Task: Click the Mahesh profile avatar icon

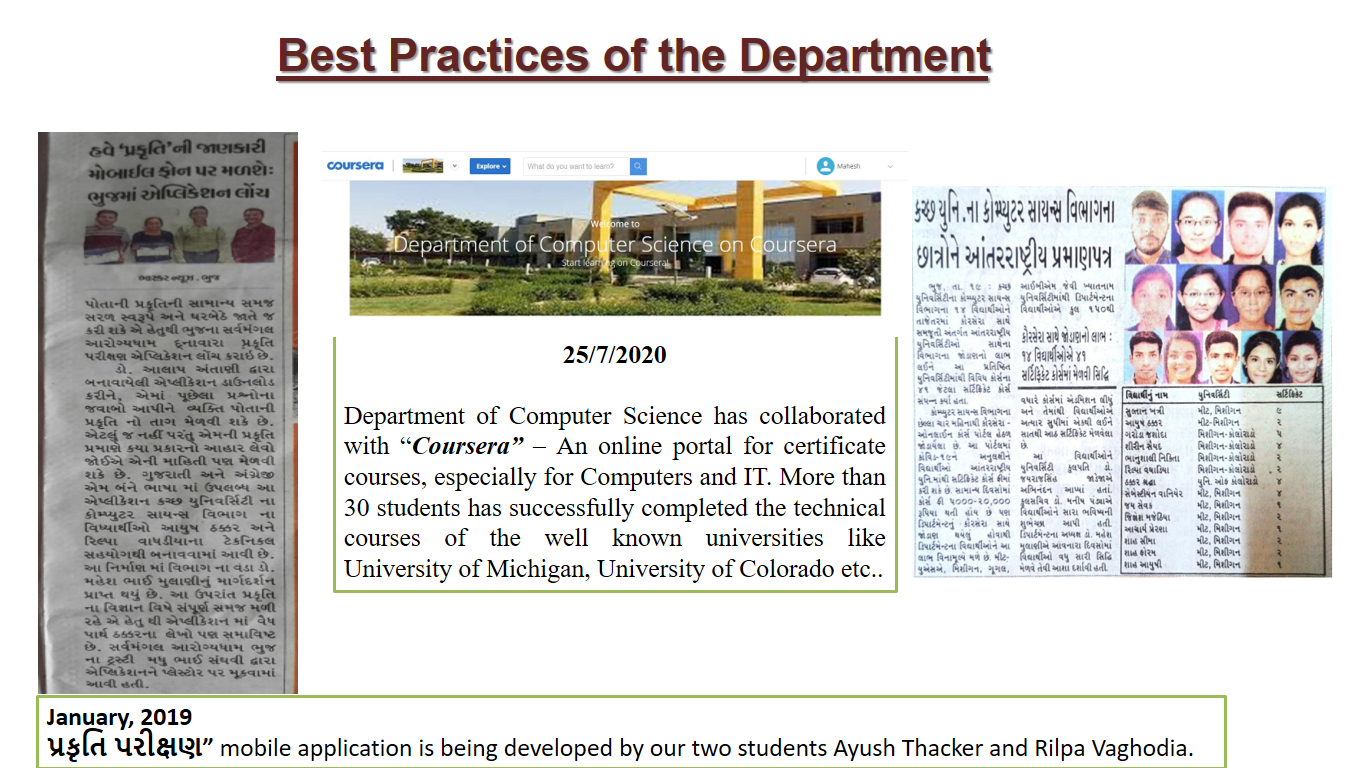Action: [x=825, y=166]
